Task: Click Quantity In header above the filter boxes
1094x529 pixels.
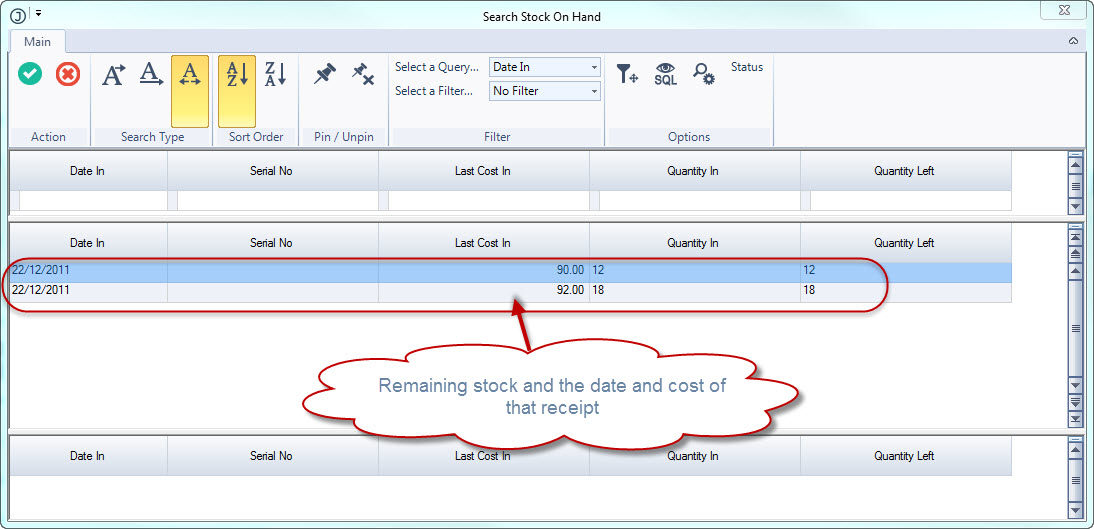Action: [x=693, y=170]
